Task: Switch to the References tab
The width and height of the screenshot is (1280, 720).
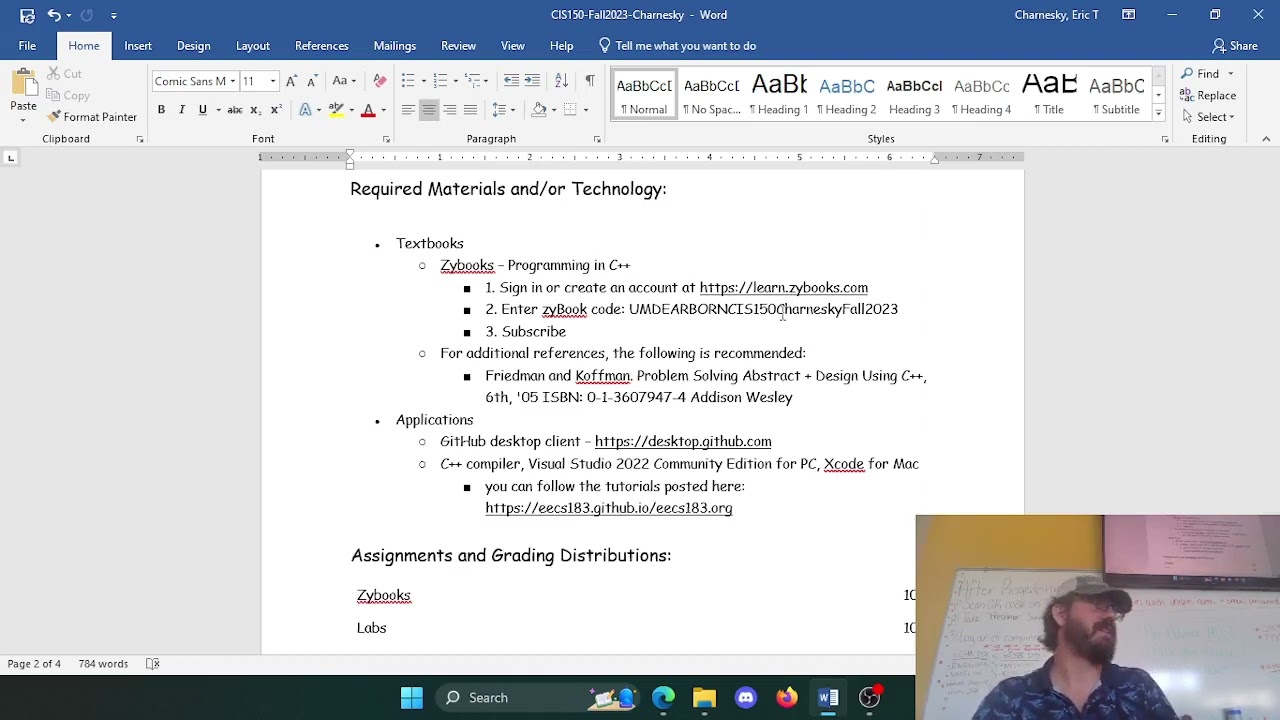Action: 322,46
